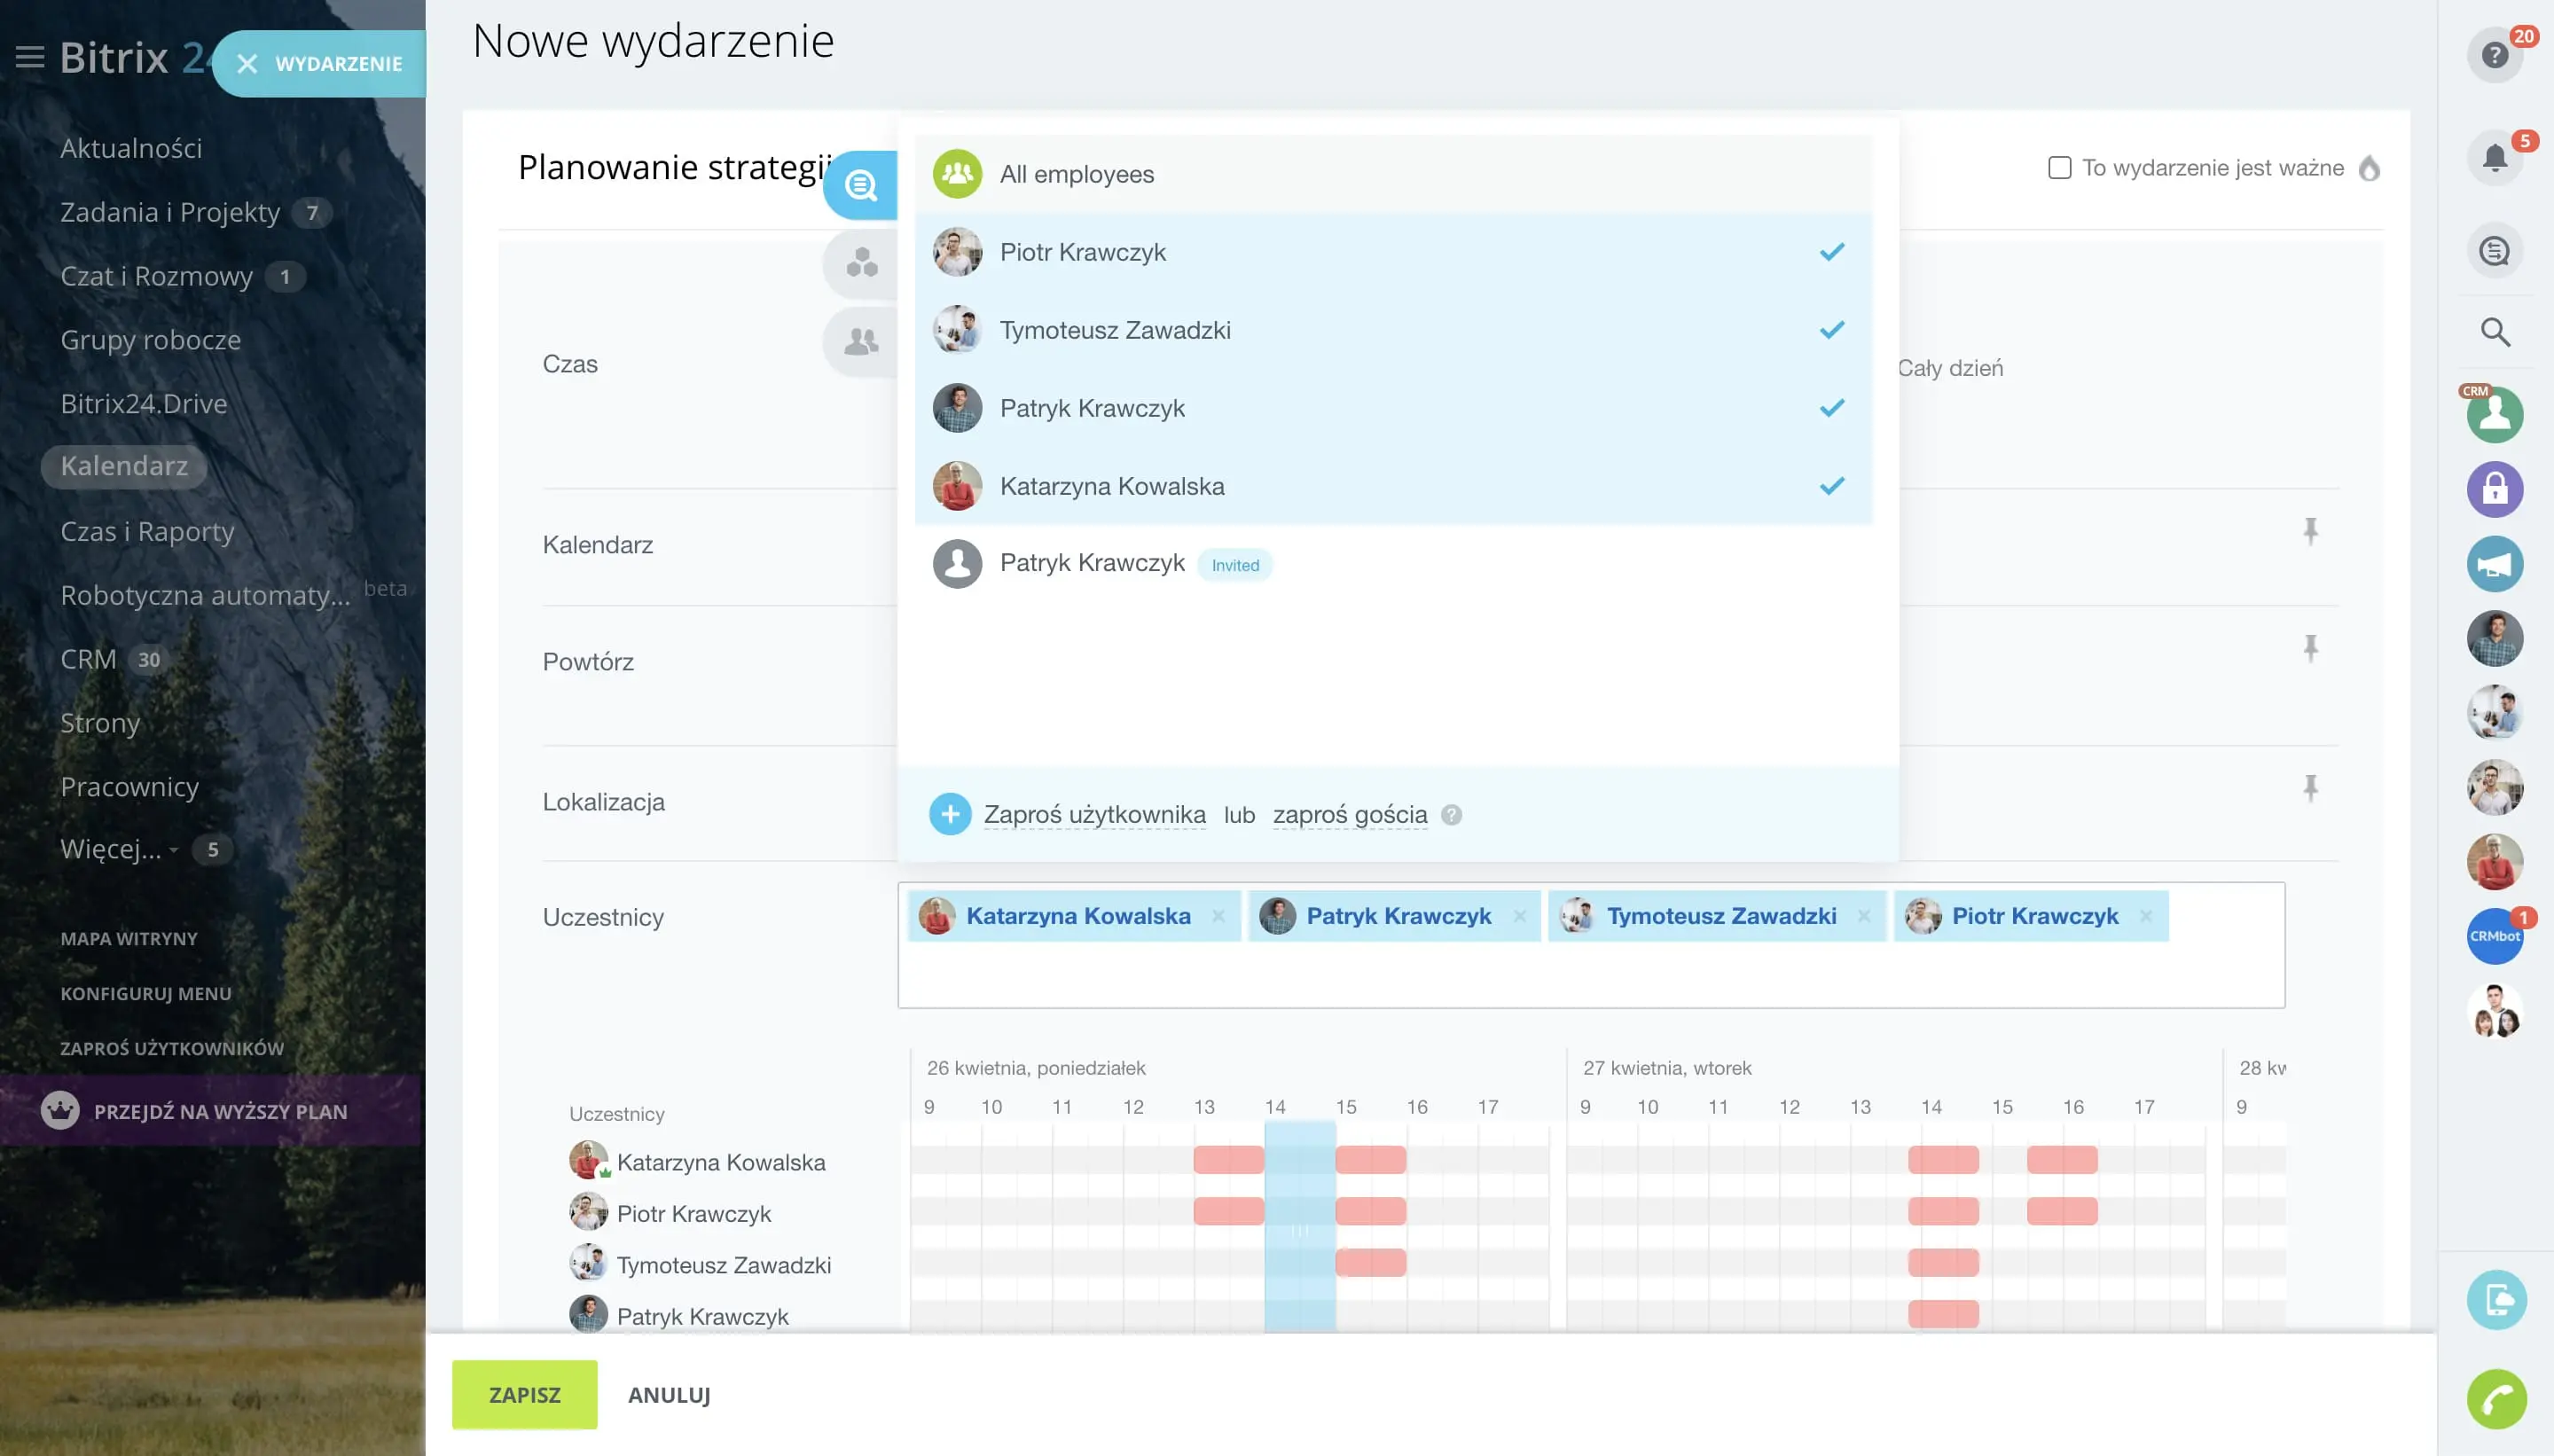
Task: Click the magnifier search icon in right panel
Action: pyautogui.click(x=2494, y=332)
